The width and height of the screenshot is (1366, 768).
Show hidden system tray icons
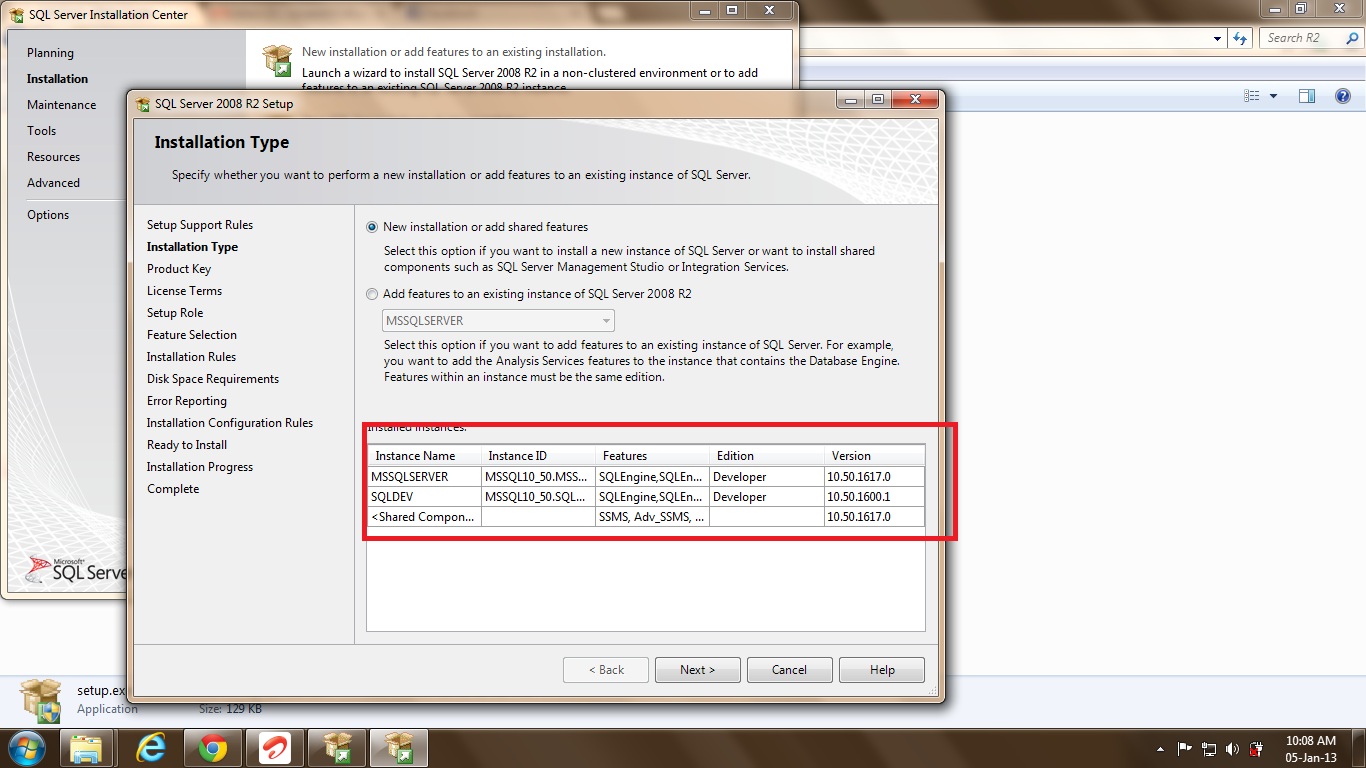tap(1160, 748)
